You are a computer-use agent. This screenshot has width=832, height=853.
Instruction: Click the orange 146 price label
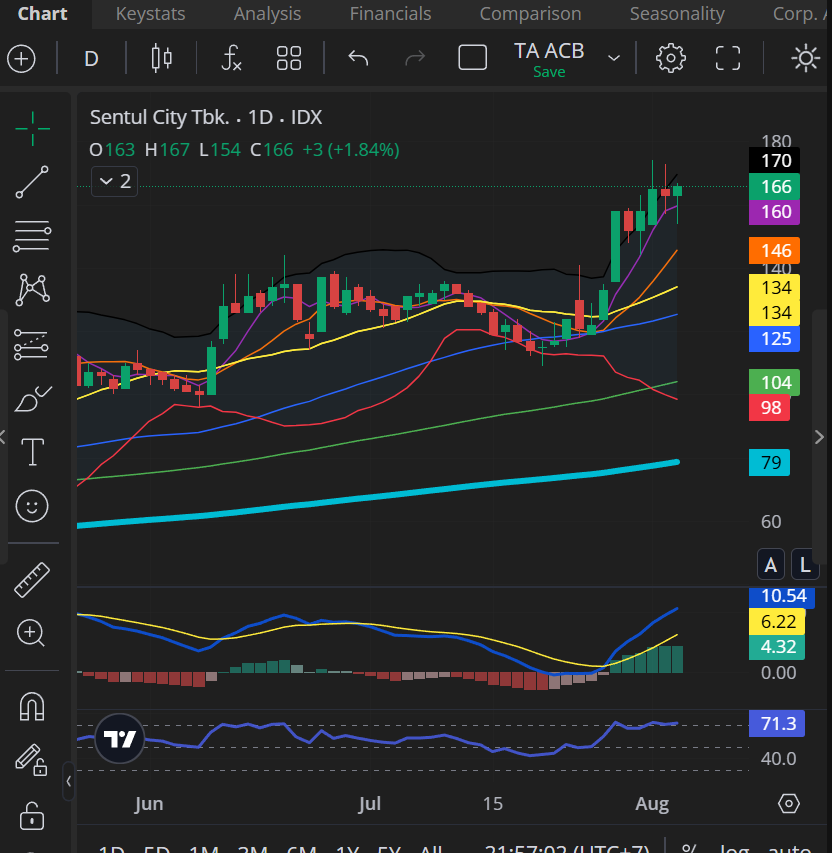(774, 251)
